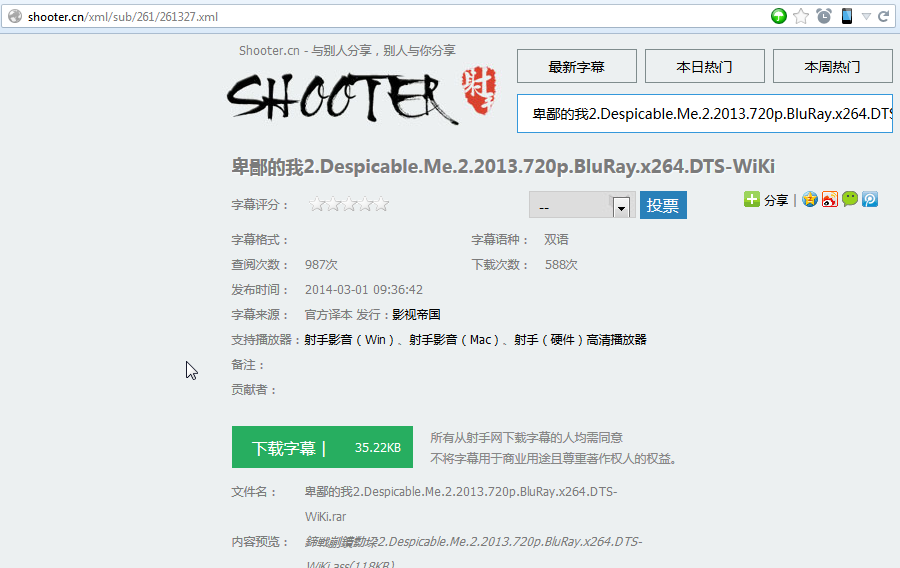Click the view count 987次
Screen dimensions: 900x568
click(x=321, y=264)
